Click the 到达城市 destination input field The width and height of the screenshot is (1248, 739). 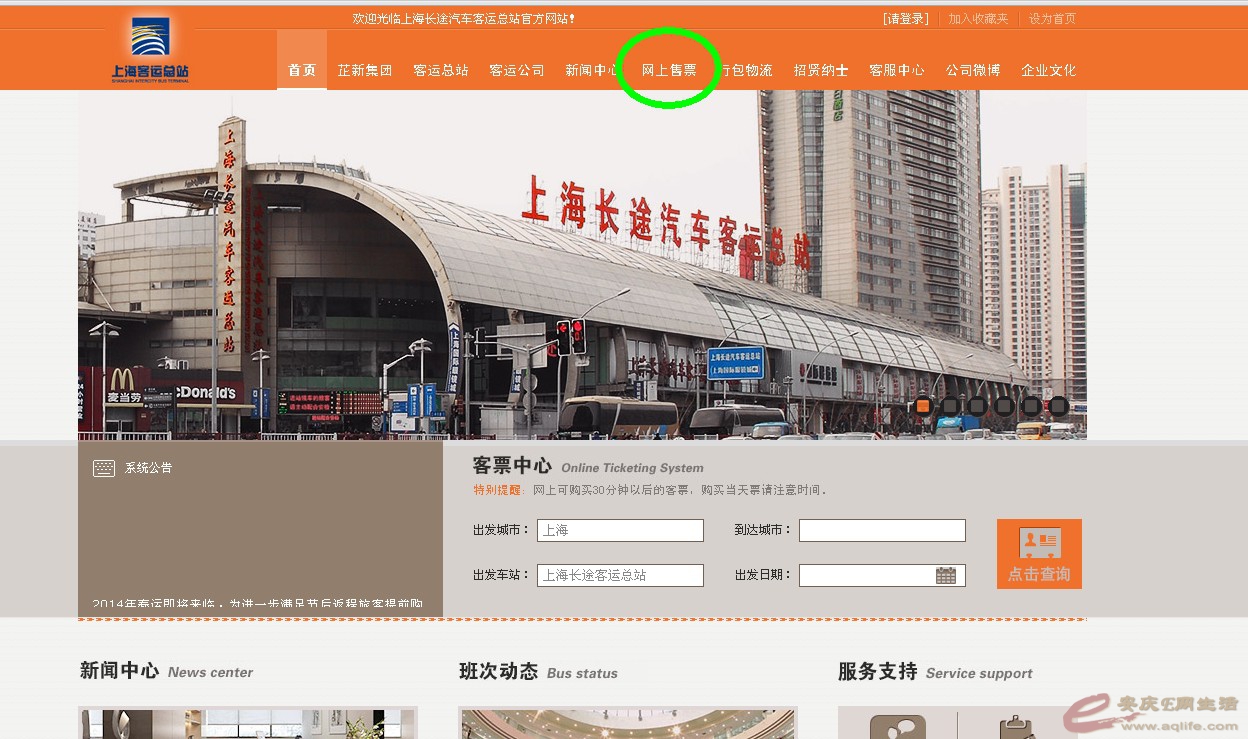pyautogui.click(x=882, y=530)
